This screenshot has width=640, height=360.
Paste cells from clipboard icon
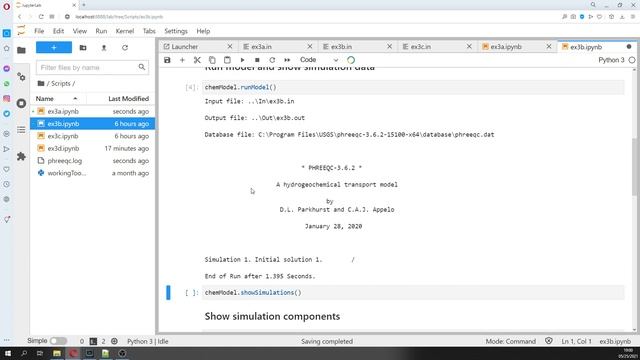click(x=227, y=60)
